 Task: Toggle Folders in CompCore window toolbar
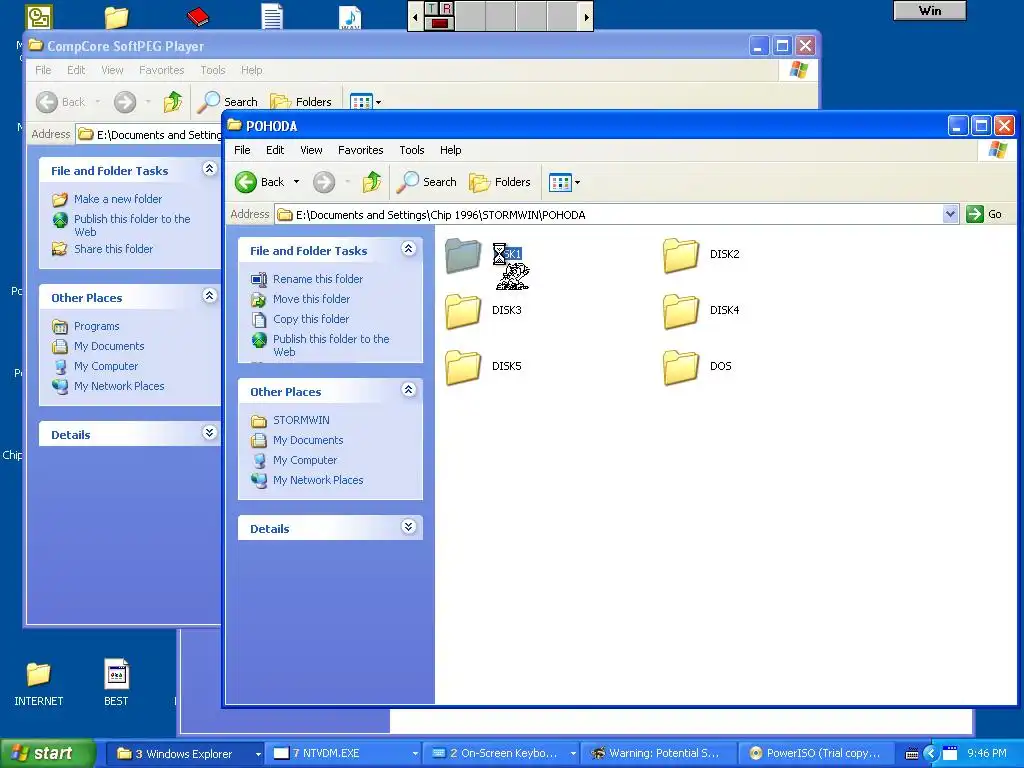[301, 102]
